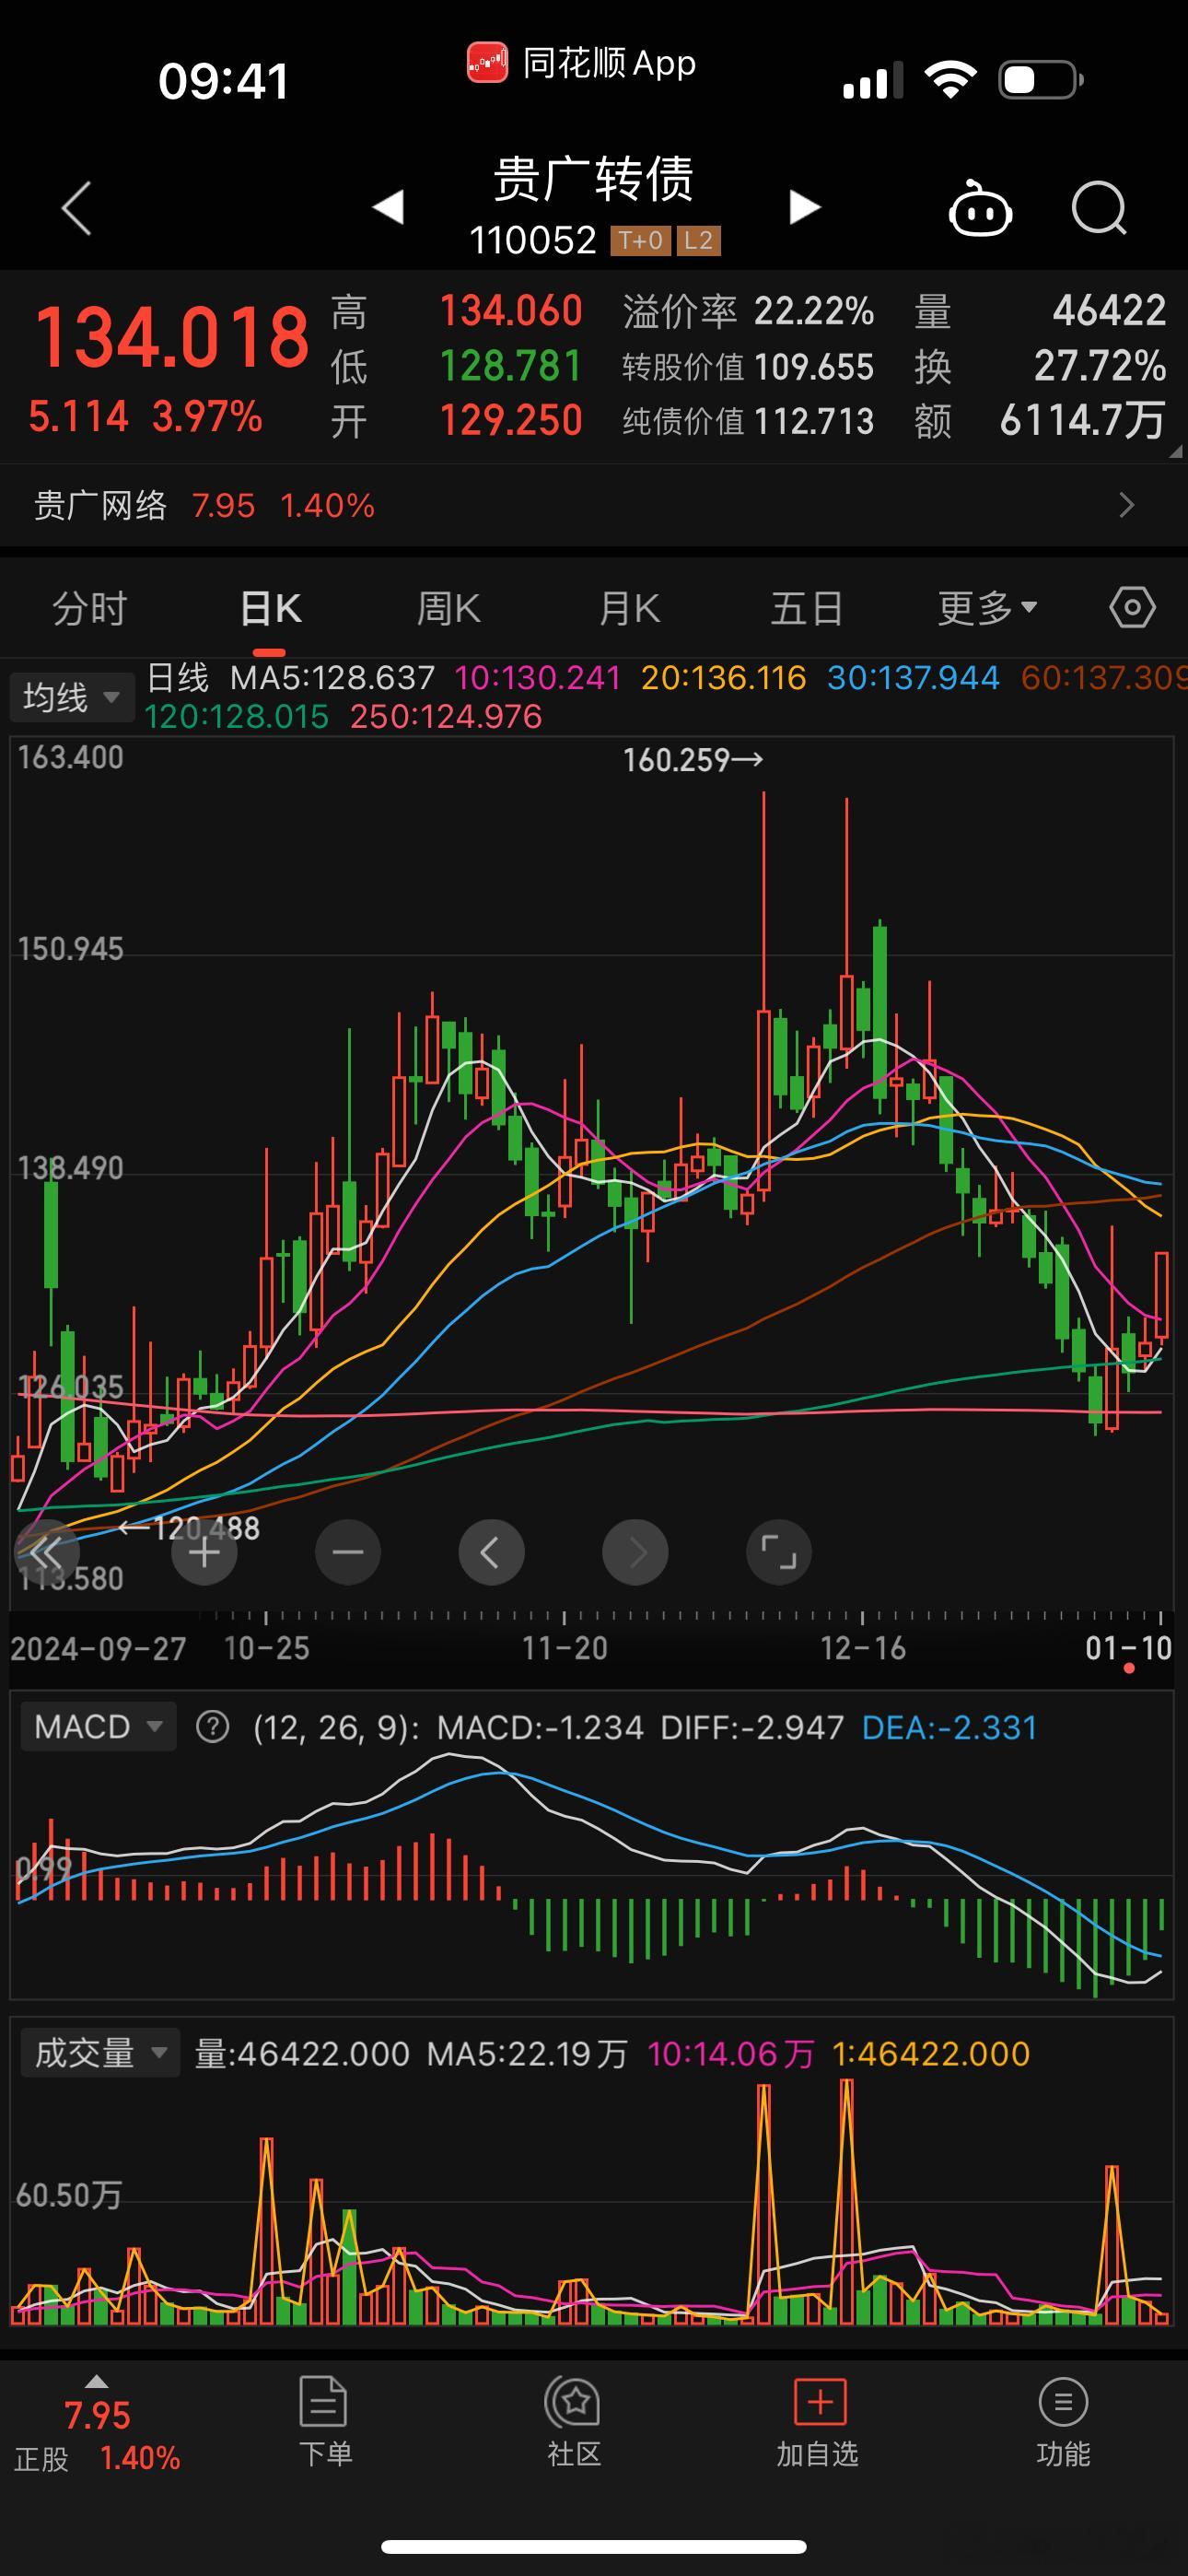
Task: Tap the 贵广转债 title
Action: click(594, 180)
